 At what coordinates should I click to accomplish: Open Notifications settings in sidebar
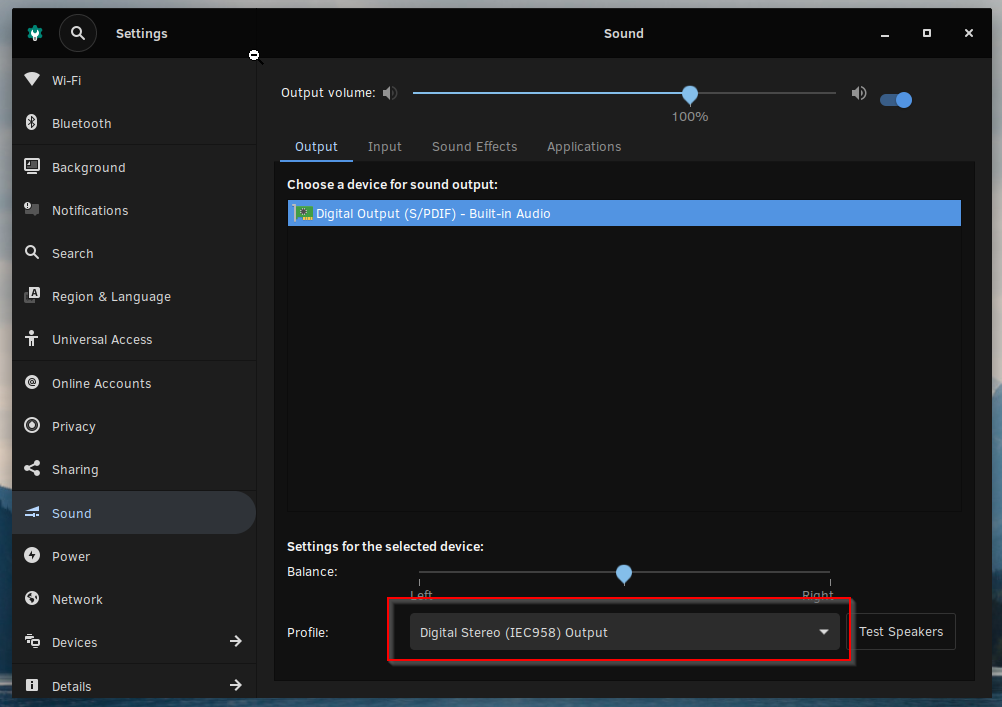(x=90, y=210)
